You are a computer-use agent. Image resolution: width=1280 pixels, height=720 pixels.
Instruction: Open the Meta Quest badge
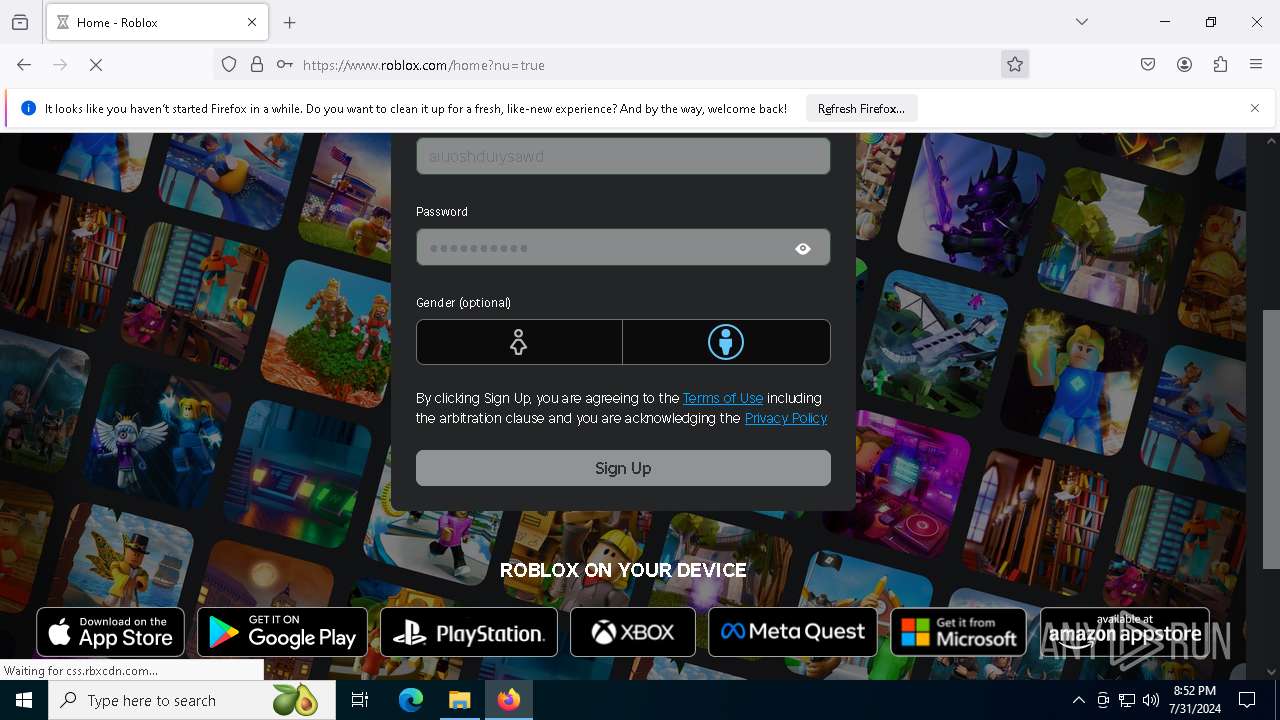pos(793,632)
